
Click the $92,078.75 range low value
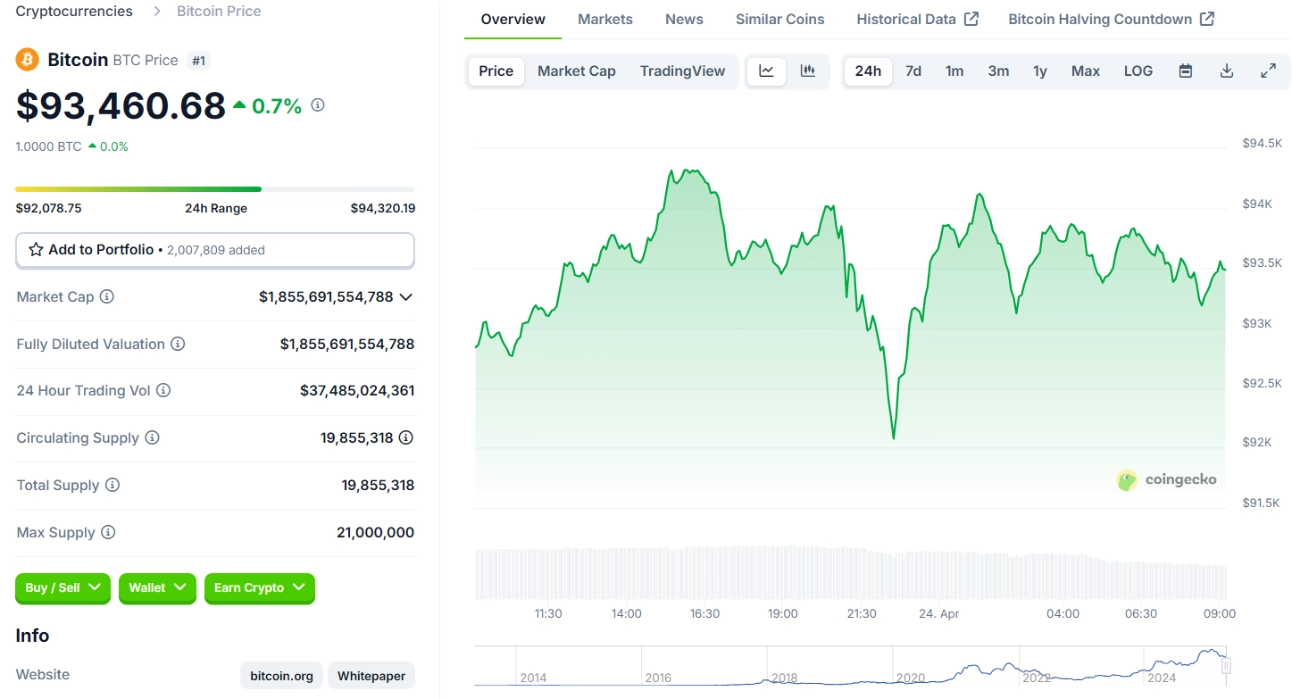click(x=48, y=208)
